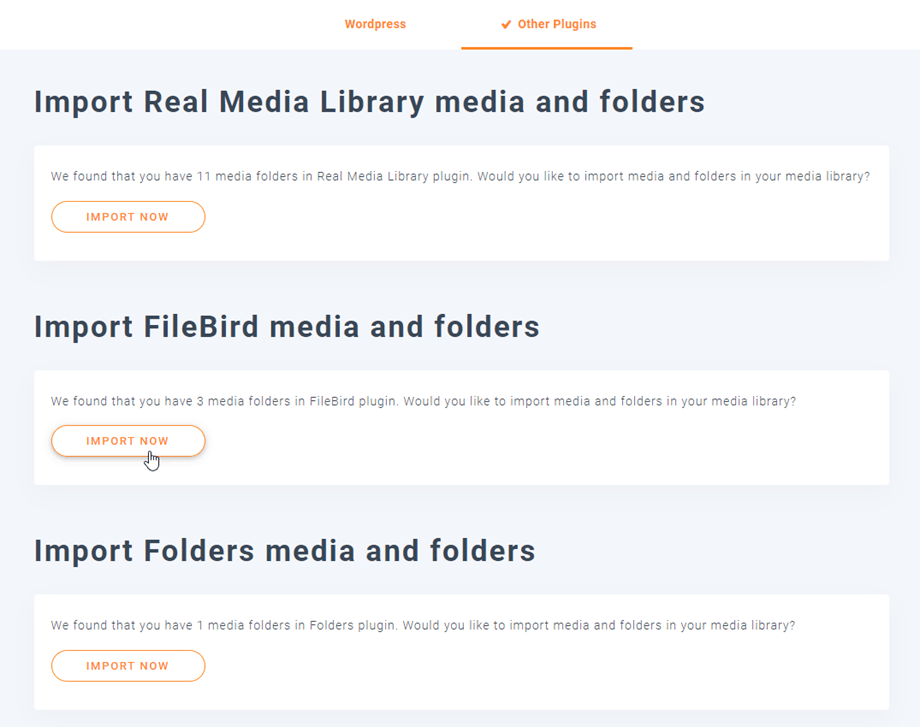This screenshot has height=727, width=920.
Task: Click the question ending the FileBird prompt
Action: pyautogui.click(x=600, y=401)
